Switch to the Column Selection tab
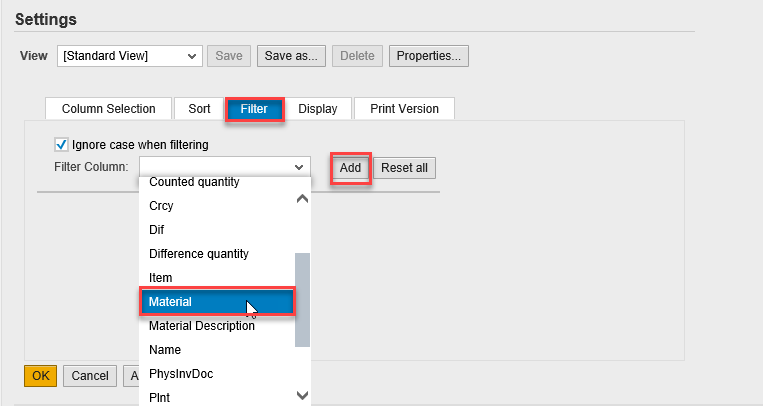 109,109
